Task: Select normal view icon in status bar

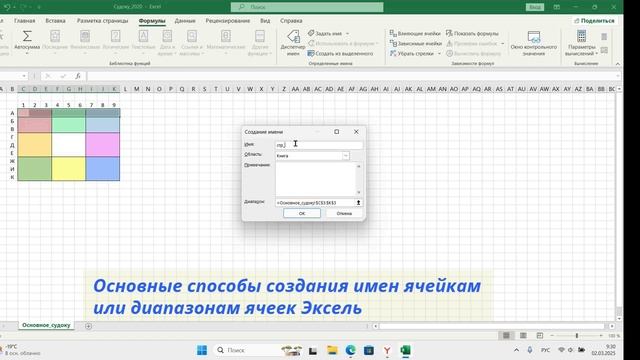Action: pos(506,336)
